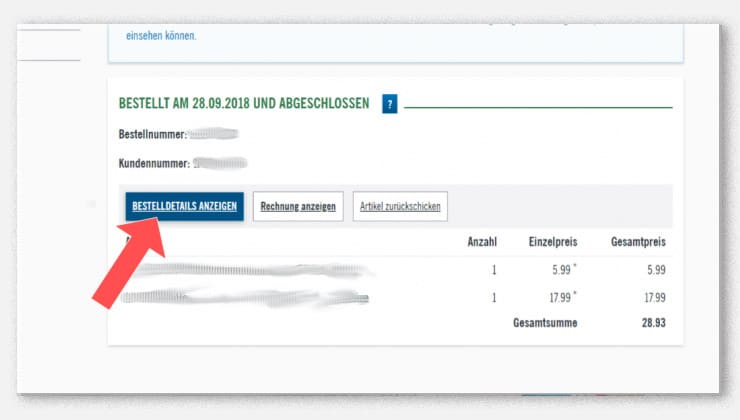
Task: Click the Gesamtsumme label
Action: (x=544, y=323)
